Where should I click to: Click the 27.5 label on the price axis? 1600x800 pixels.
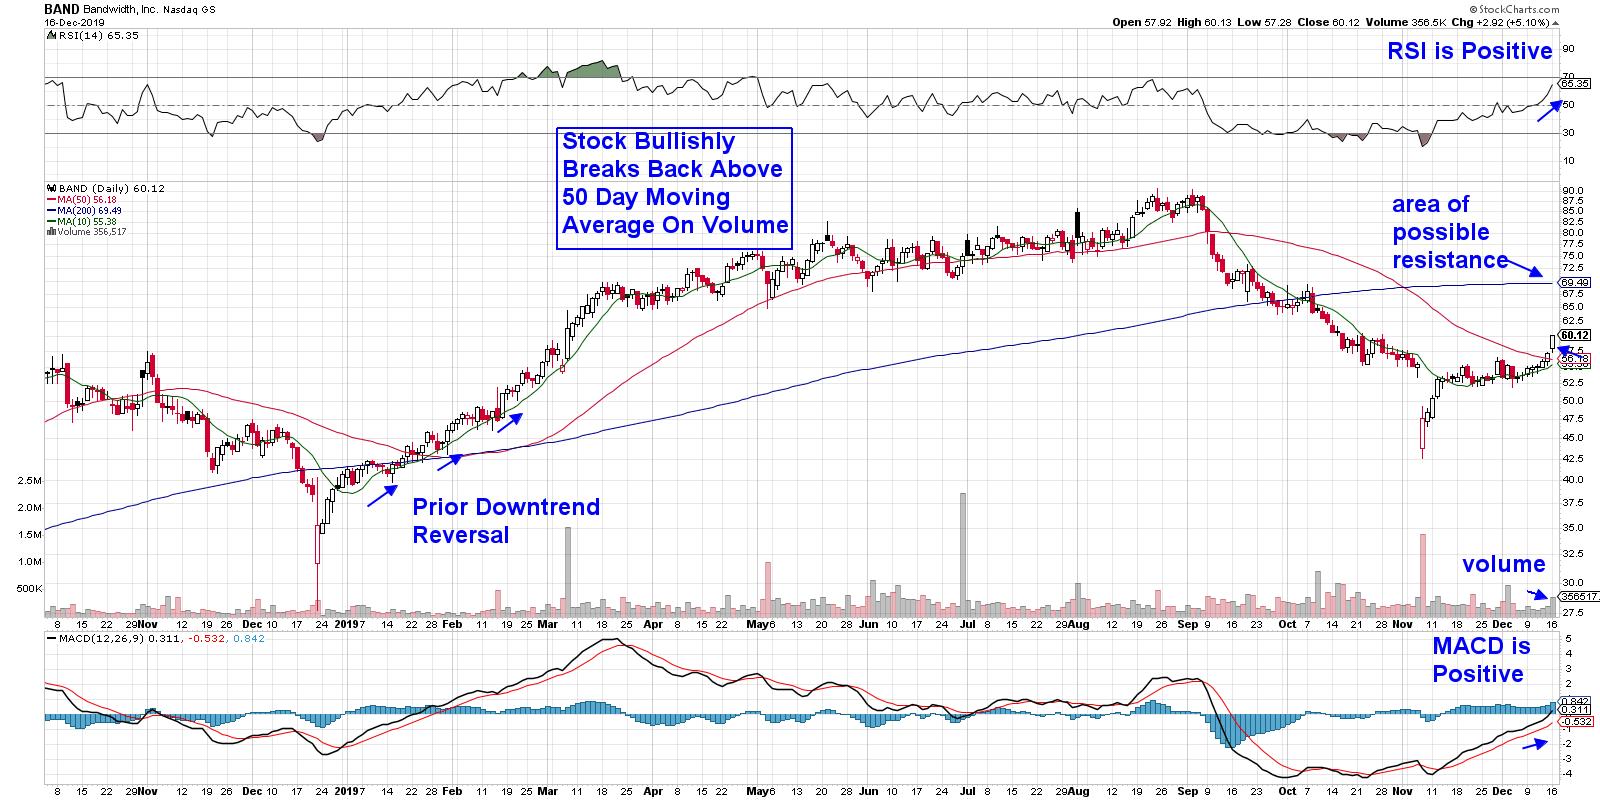pyautogui.click(x=1573, y=611)
